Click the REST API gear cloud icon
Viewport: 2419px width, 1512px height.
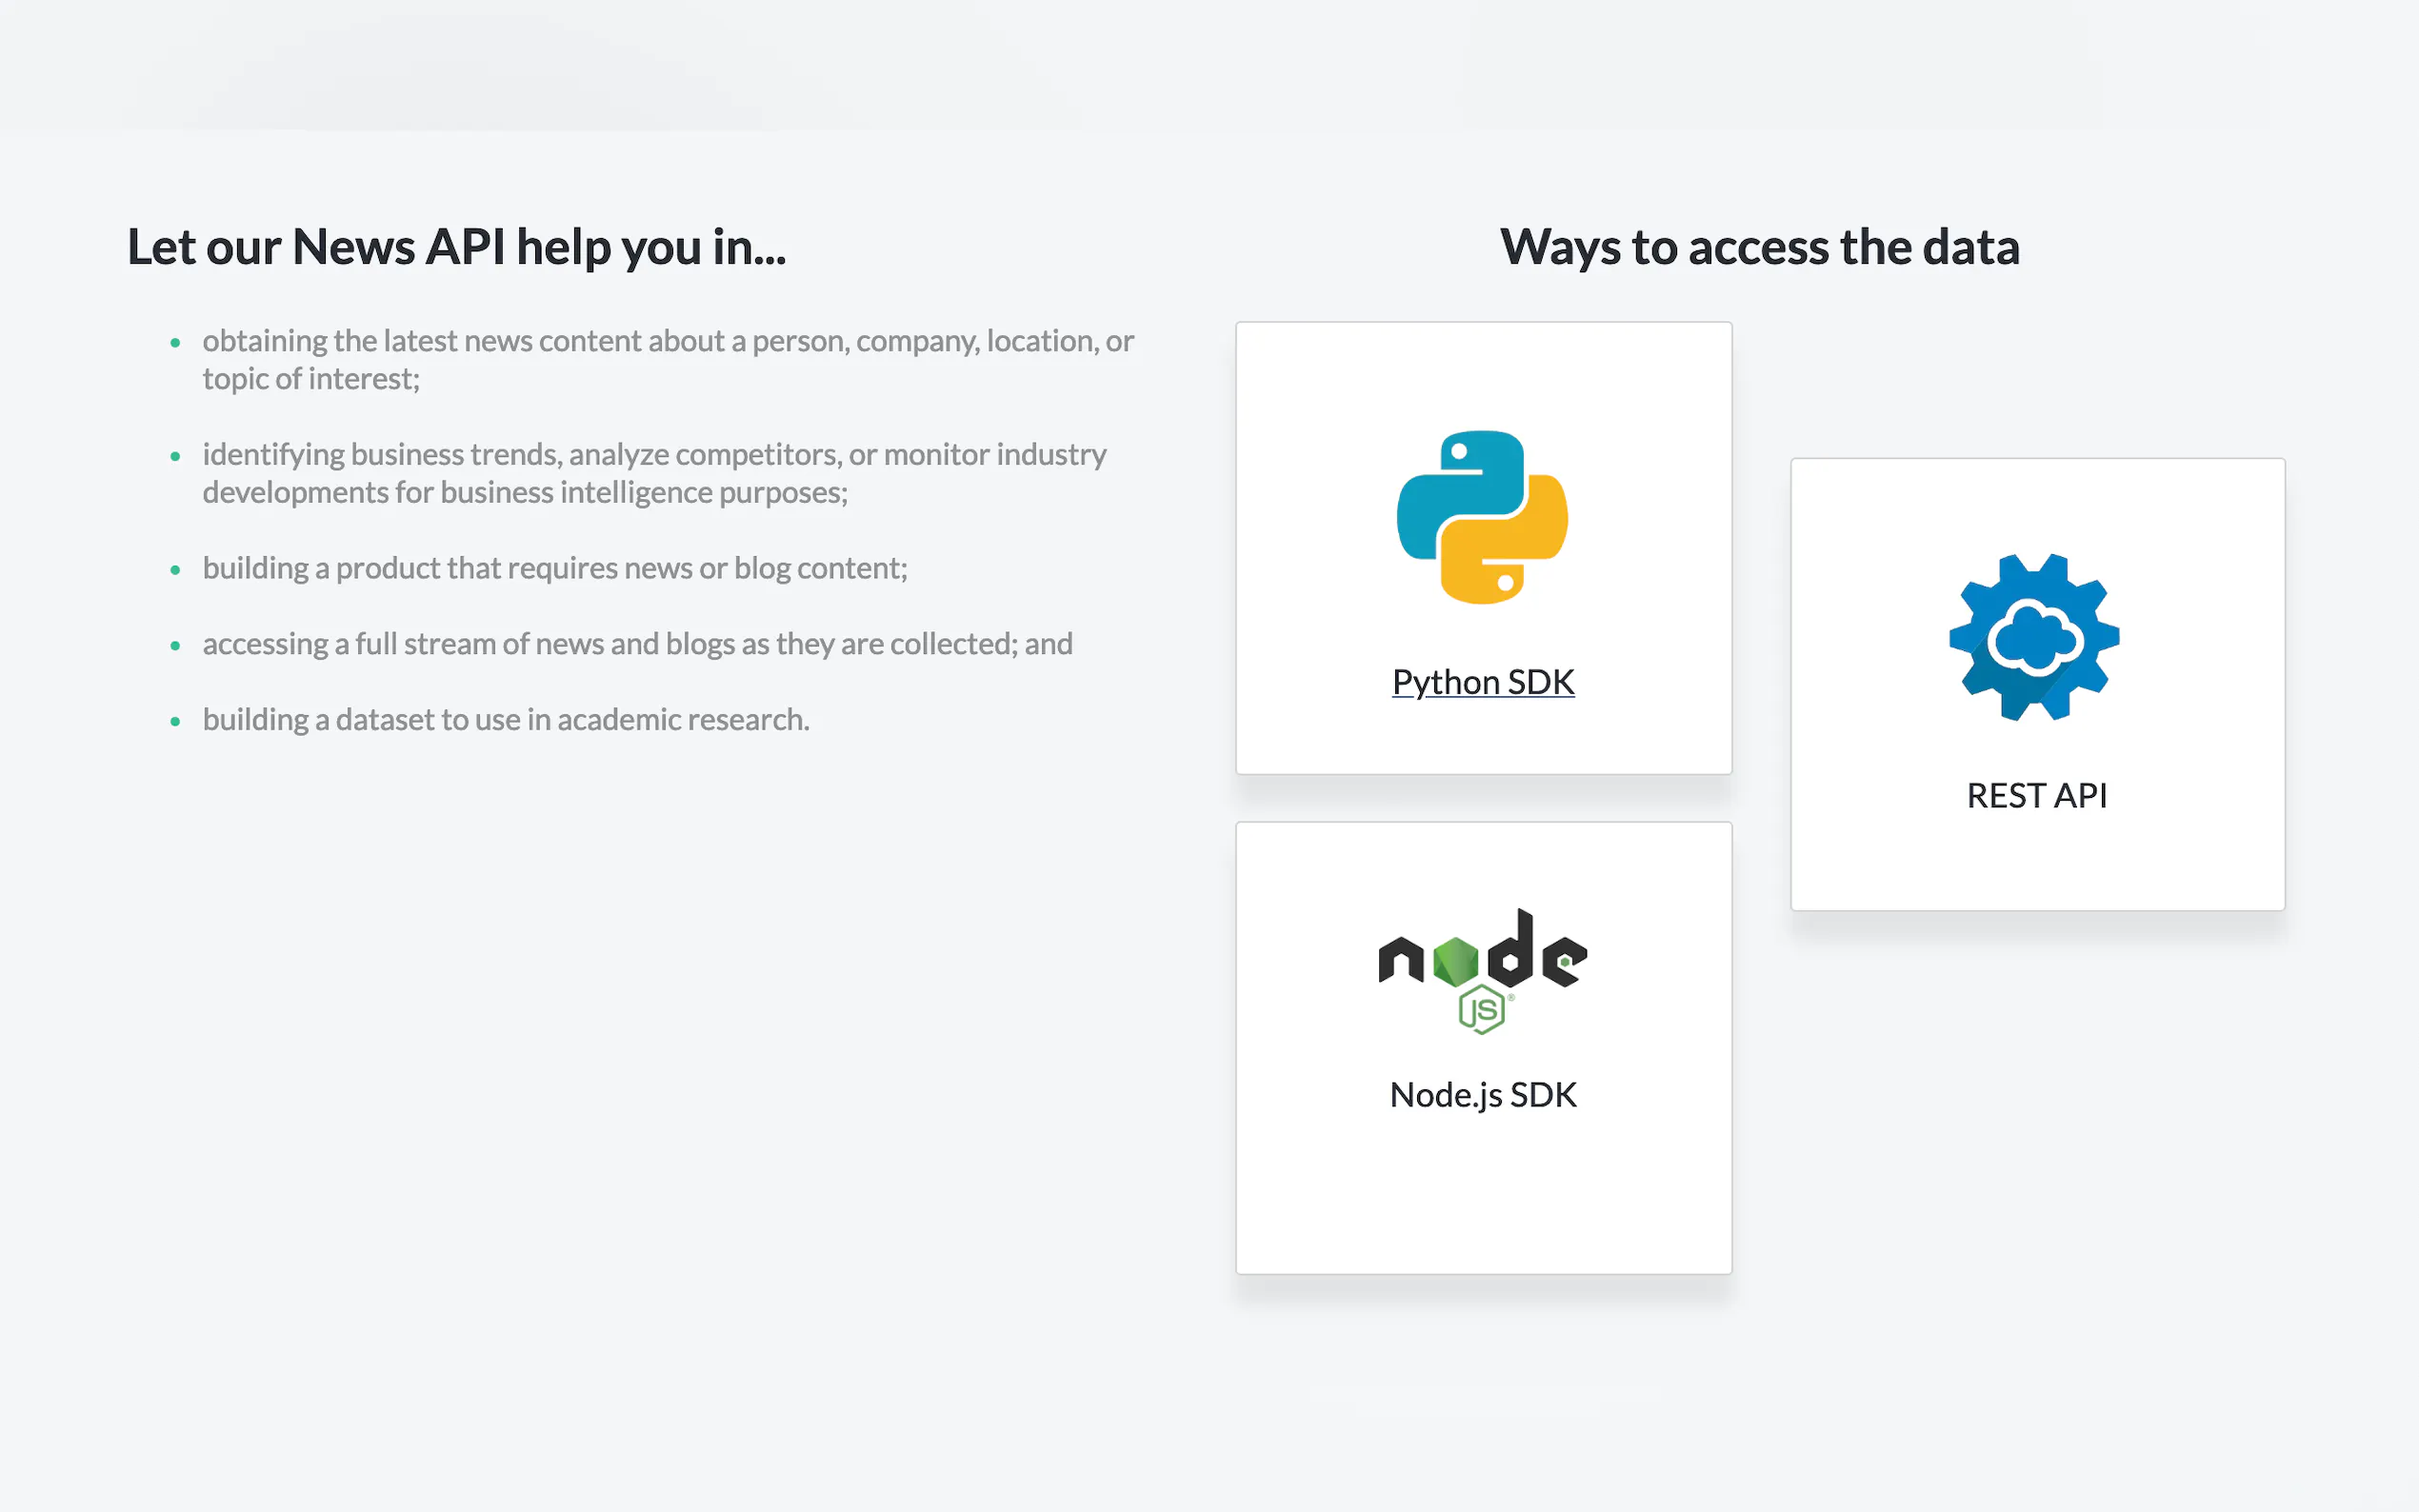point(2035,637)
